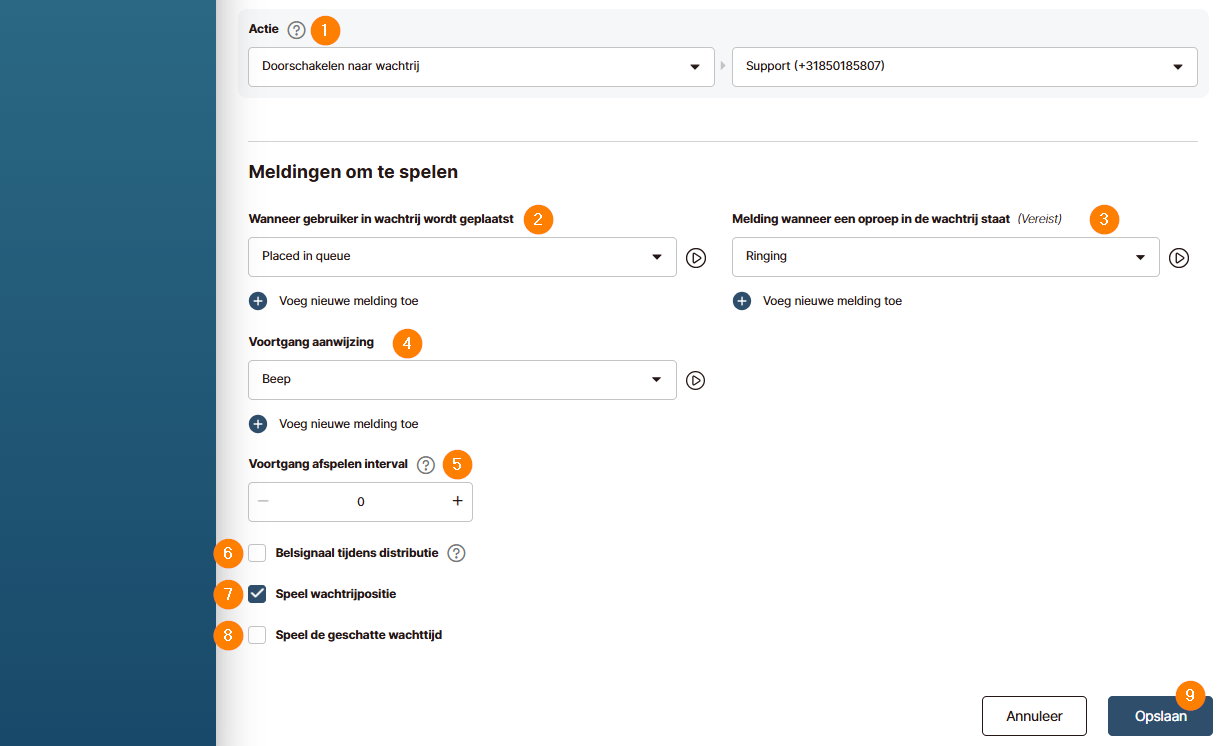Click plus icon under 'Placed in queue' dropdown
Image resolution: width=1224 pixels, height=746 pixels.
258,301
